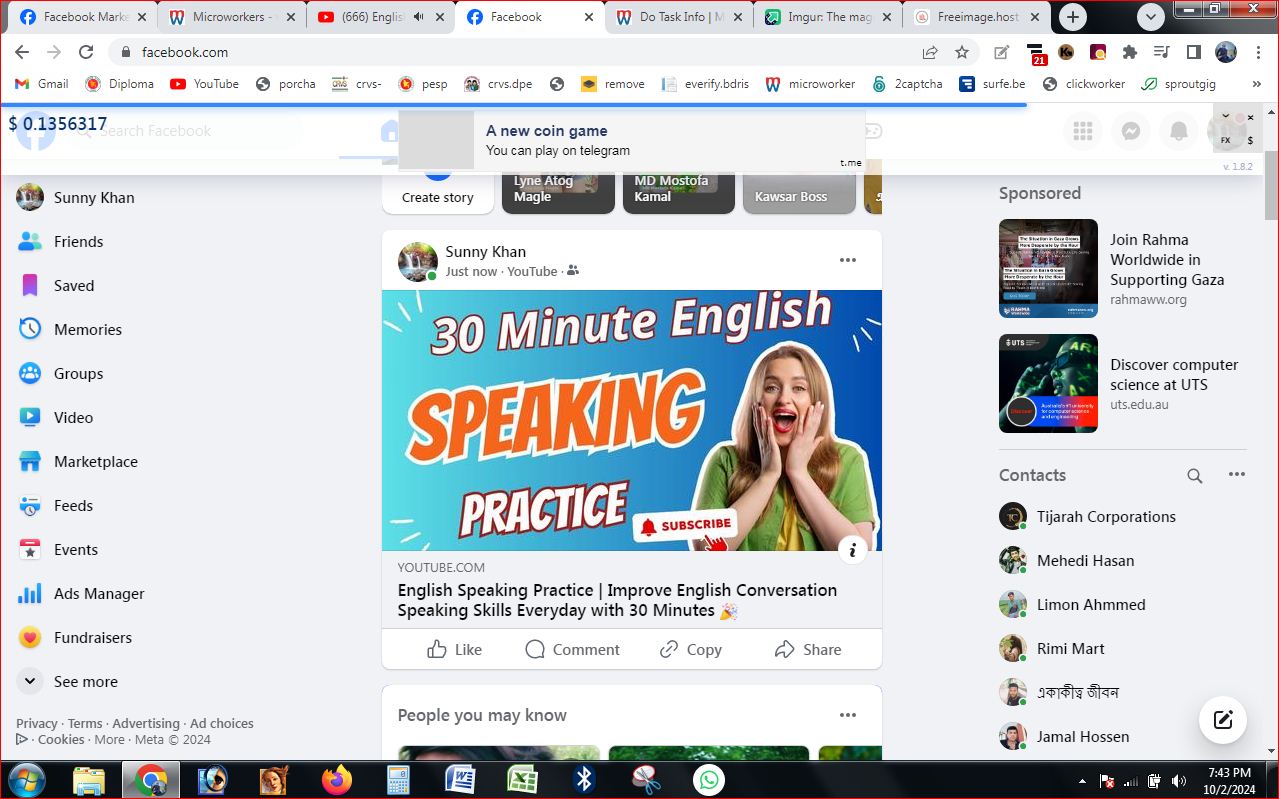Click the share page icon in address bar
This screenshot has width=1279, height=799.
click(930, 52)
